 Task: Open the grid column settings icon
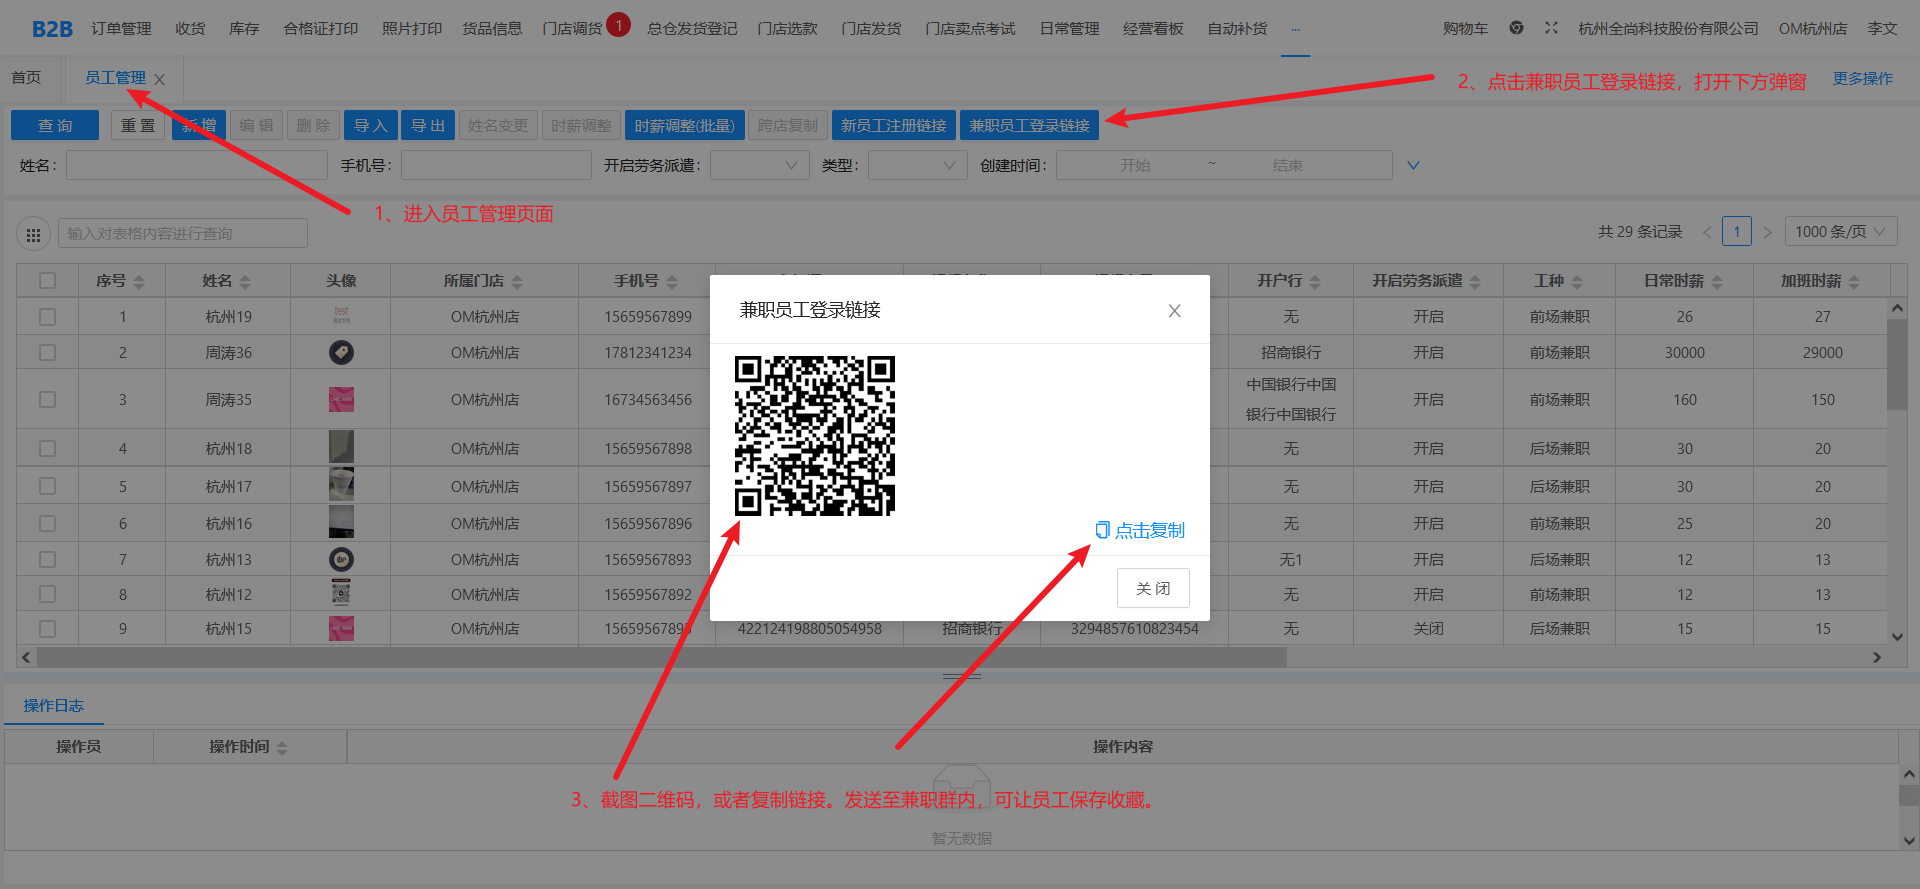click(x=33, y=235)
